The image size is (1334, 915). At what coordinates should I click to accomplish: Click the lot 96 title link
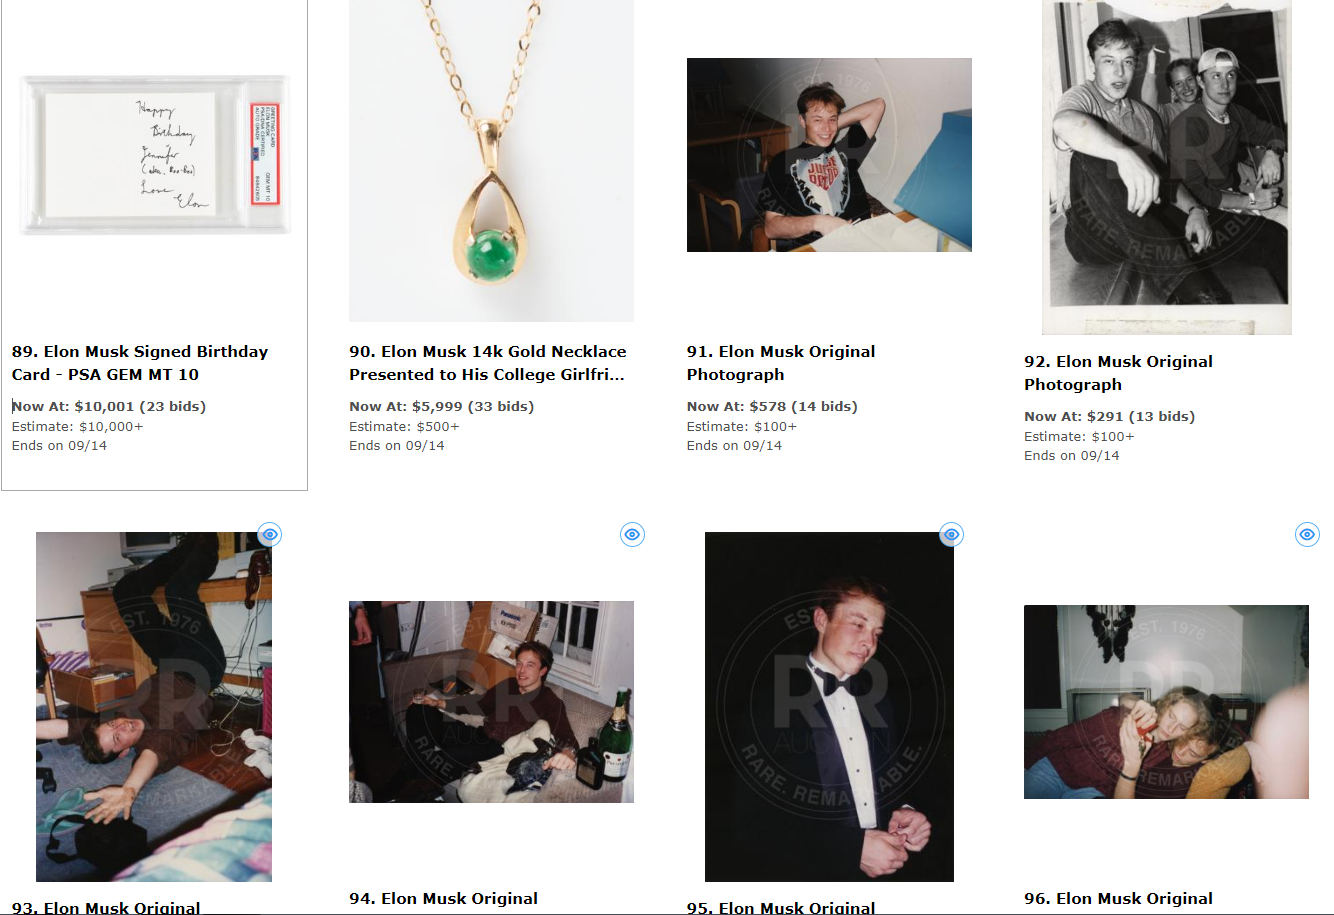[x=1118, y=899]
